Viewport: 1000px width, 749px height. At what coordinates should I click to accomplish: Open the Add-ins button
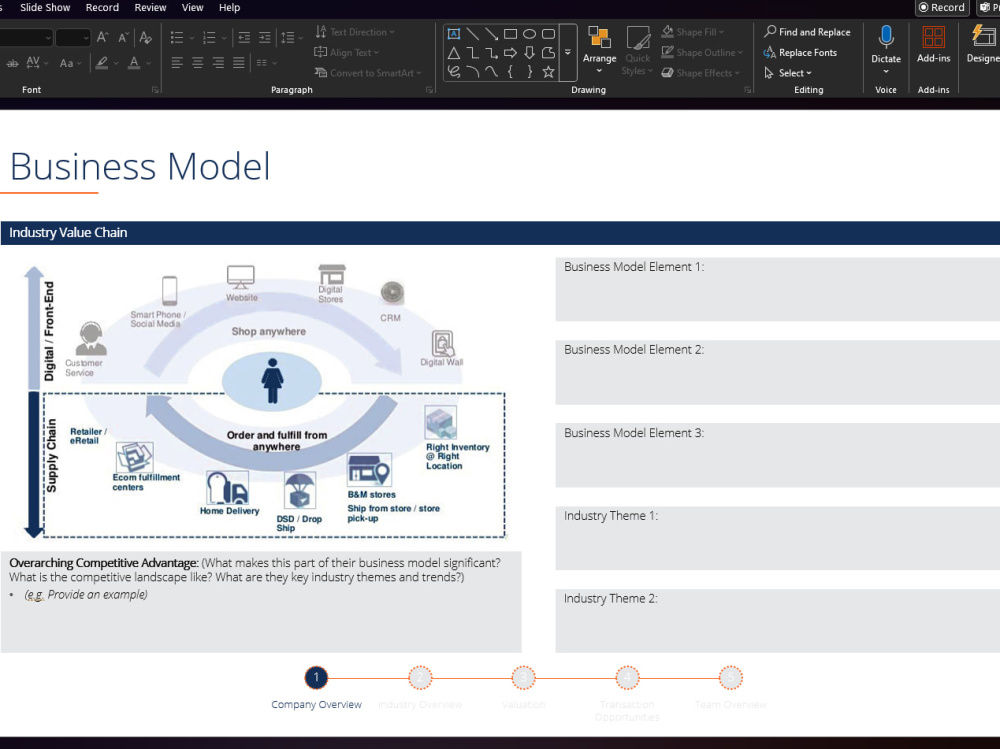(934, 45)
